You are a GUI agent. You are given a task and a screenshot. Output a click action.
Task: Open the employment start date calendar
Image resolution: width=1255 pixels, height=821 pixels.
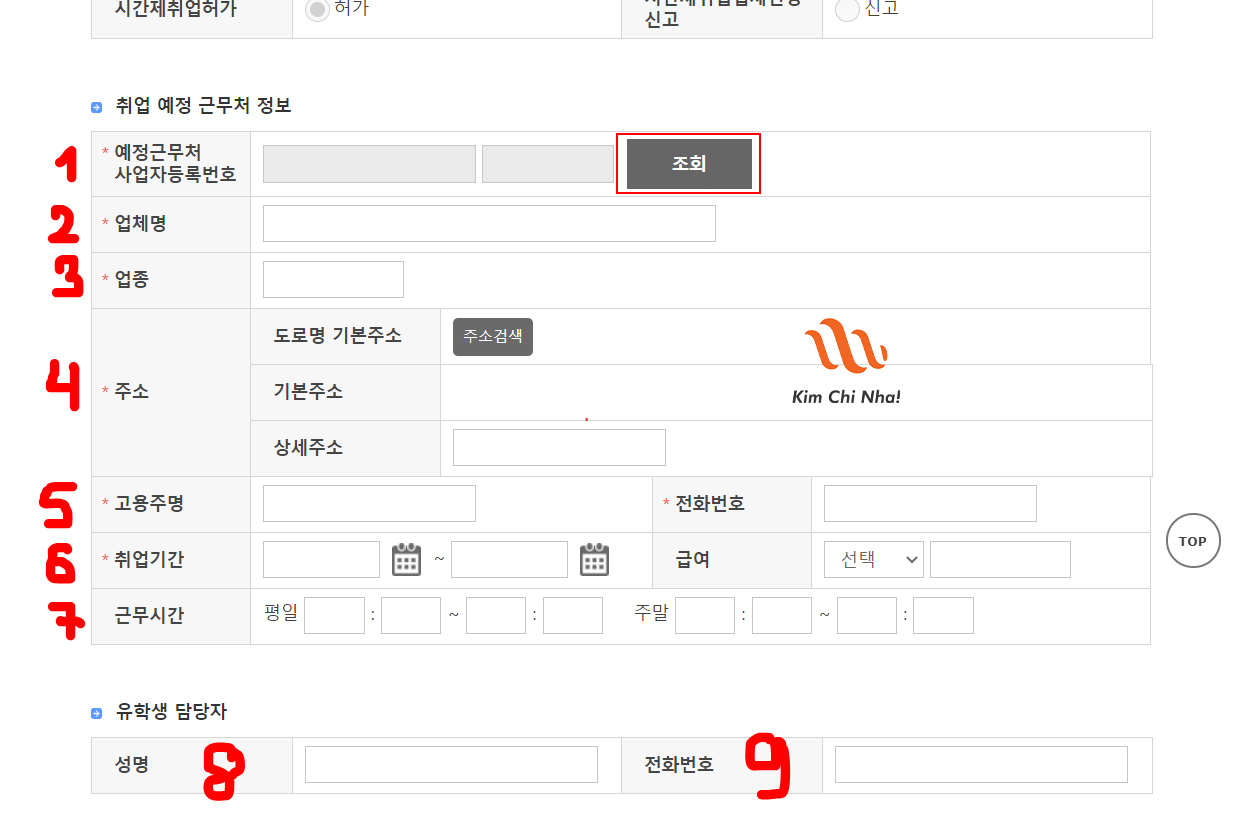click(x=406, y=559)
